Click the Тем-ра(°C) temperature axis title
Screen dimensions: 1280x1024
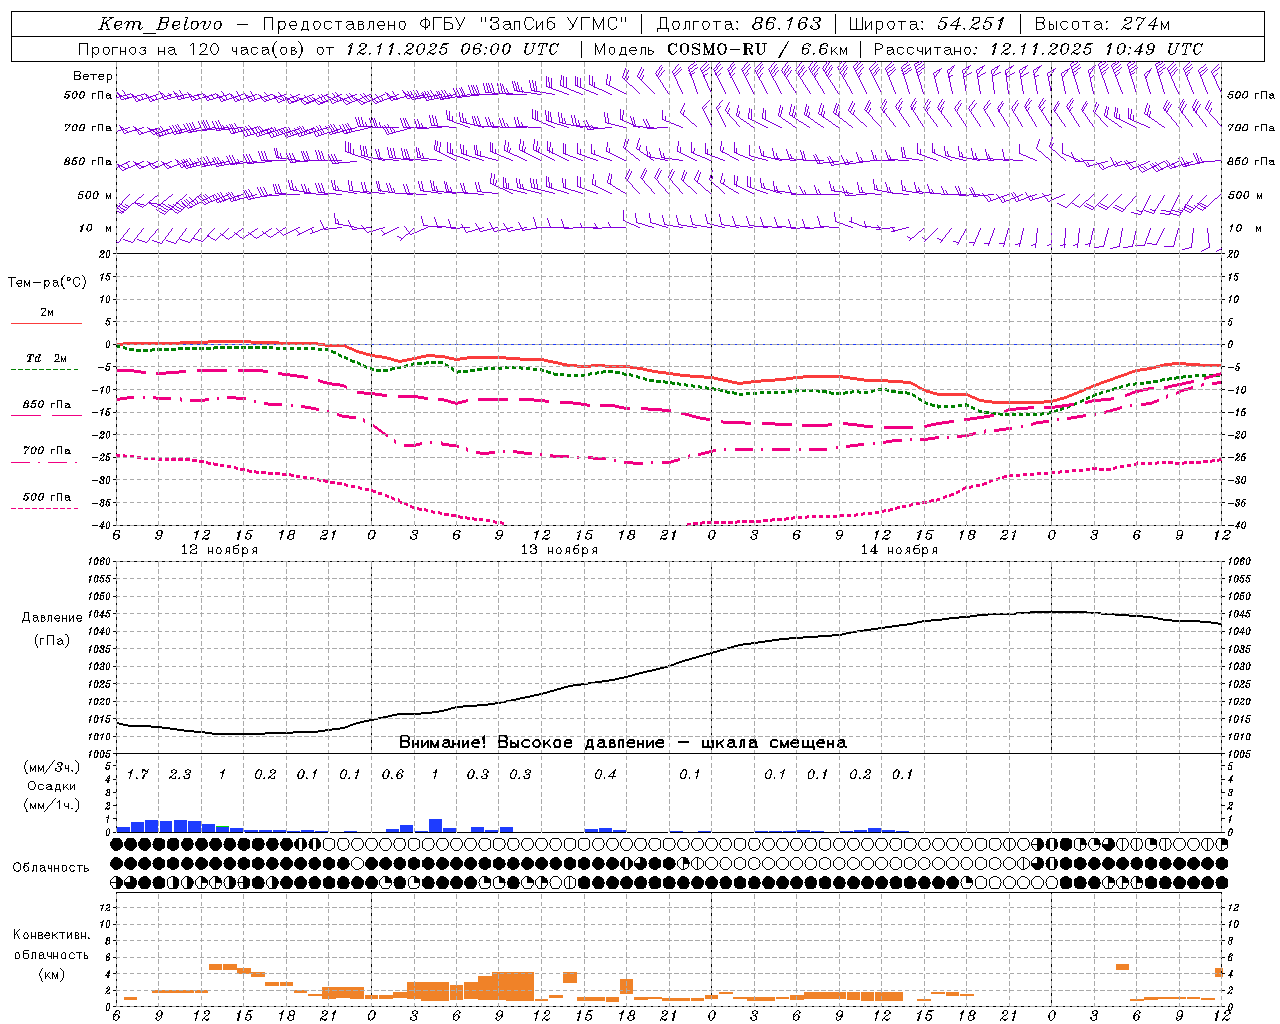click(x=47, y=283)
